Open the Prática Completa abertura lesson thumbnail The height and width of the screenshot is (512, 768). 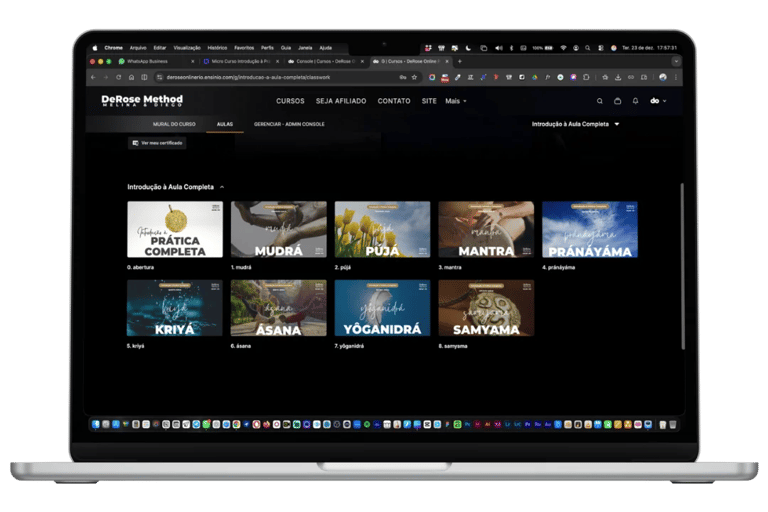(175, 229)
